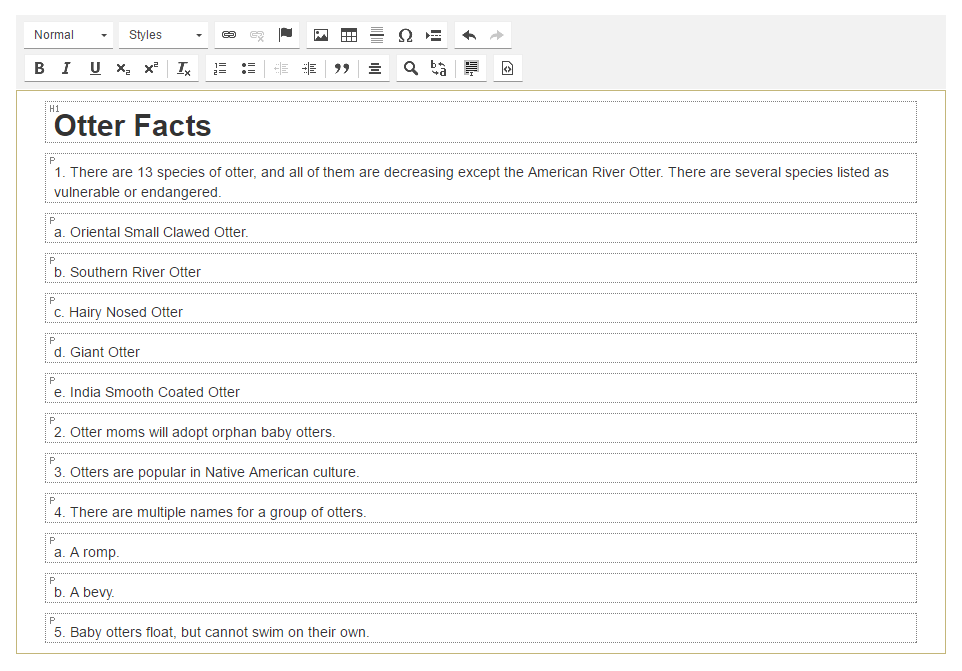
Task: Click the Unlink icon
Action: 257,35
